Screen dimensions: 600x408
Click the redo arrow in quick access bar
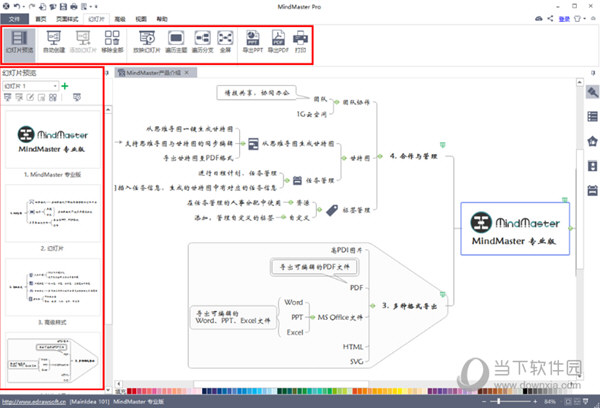pos(32,6)
